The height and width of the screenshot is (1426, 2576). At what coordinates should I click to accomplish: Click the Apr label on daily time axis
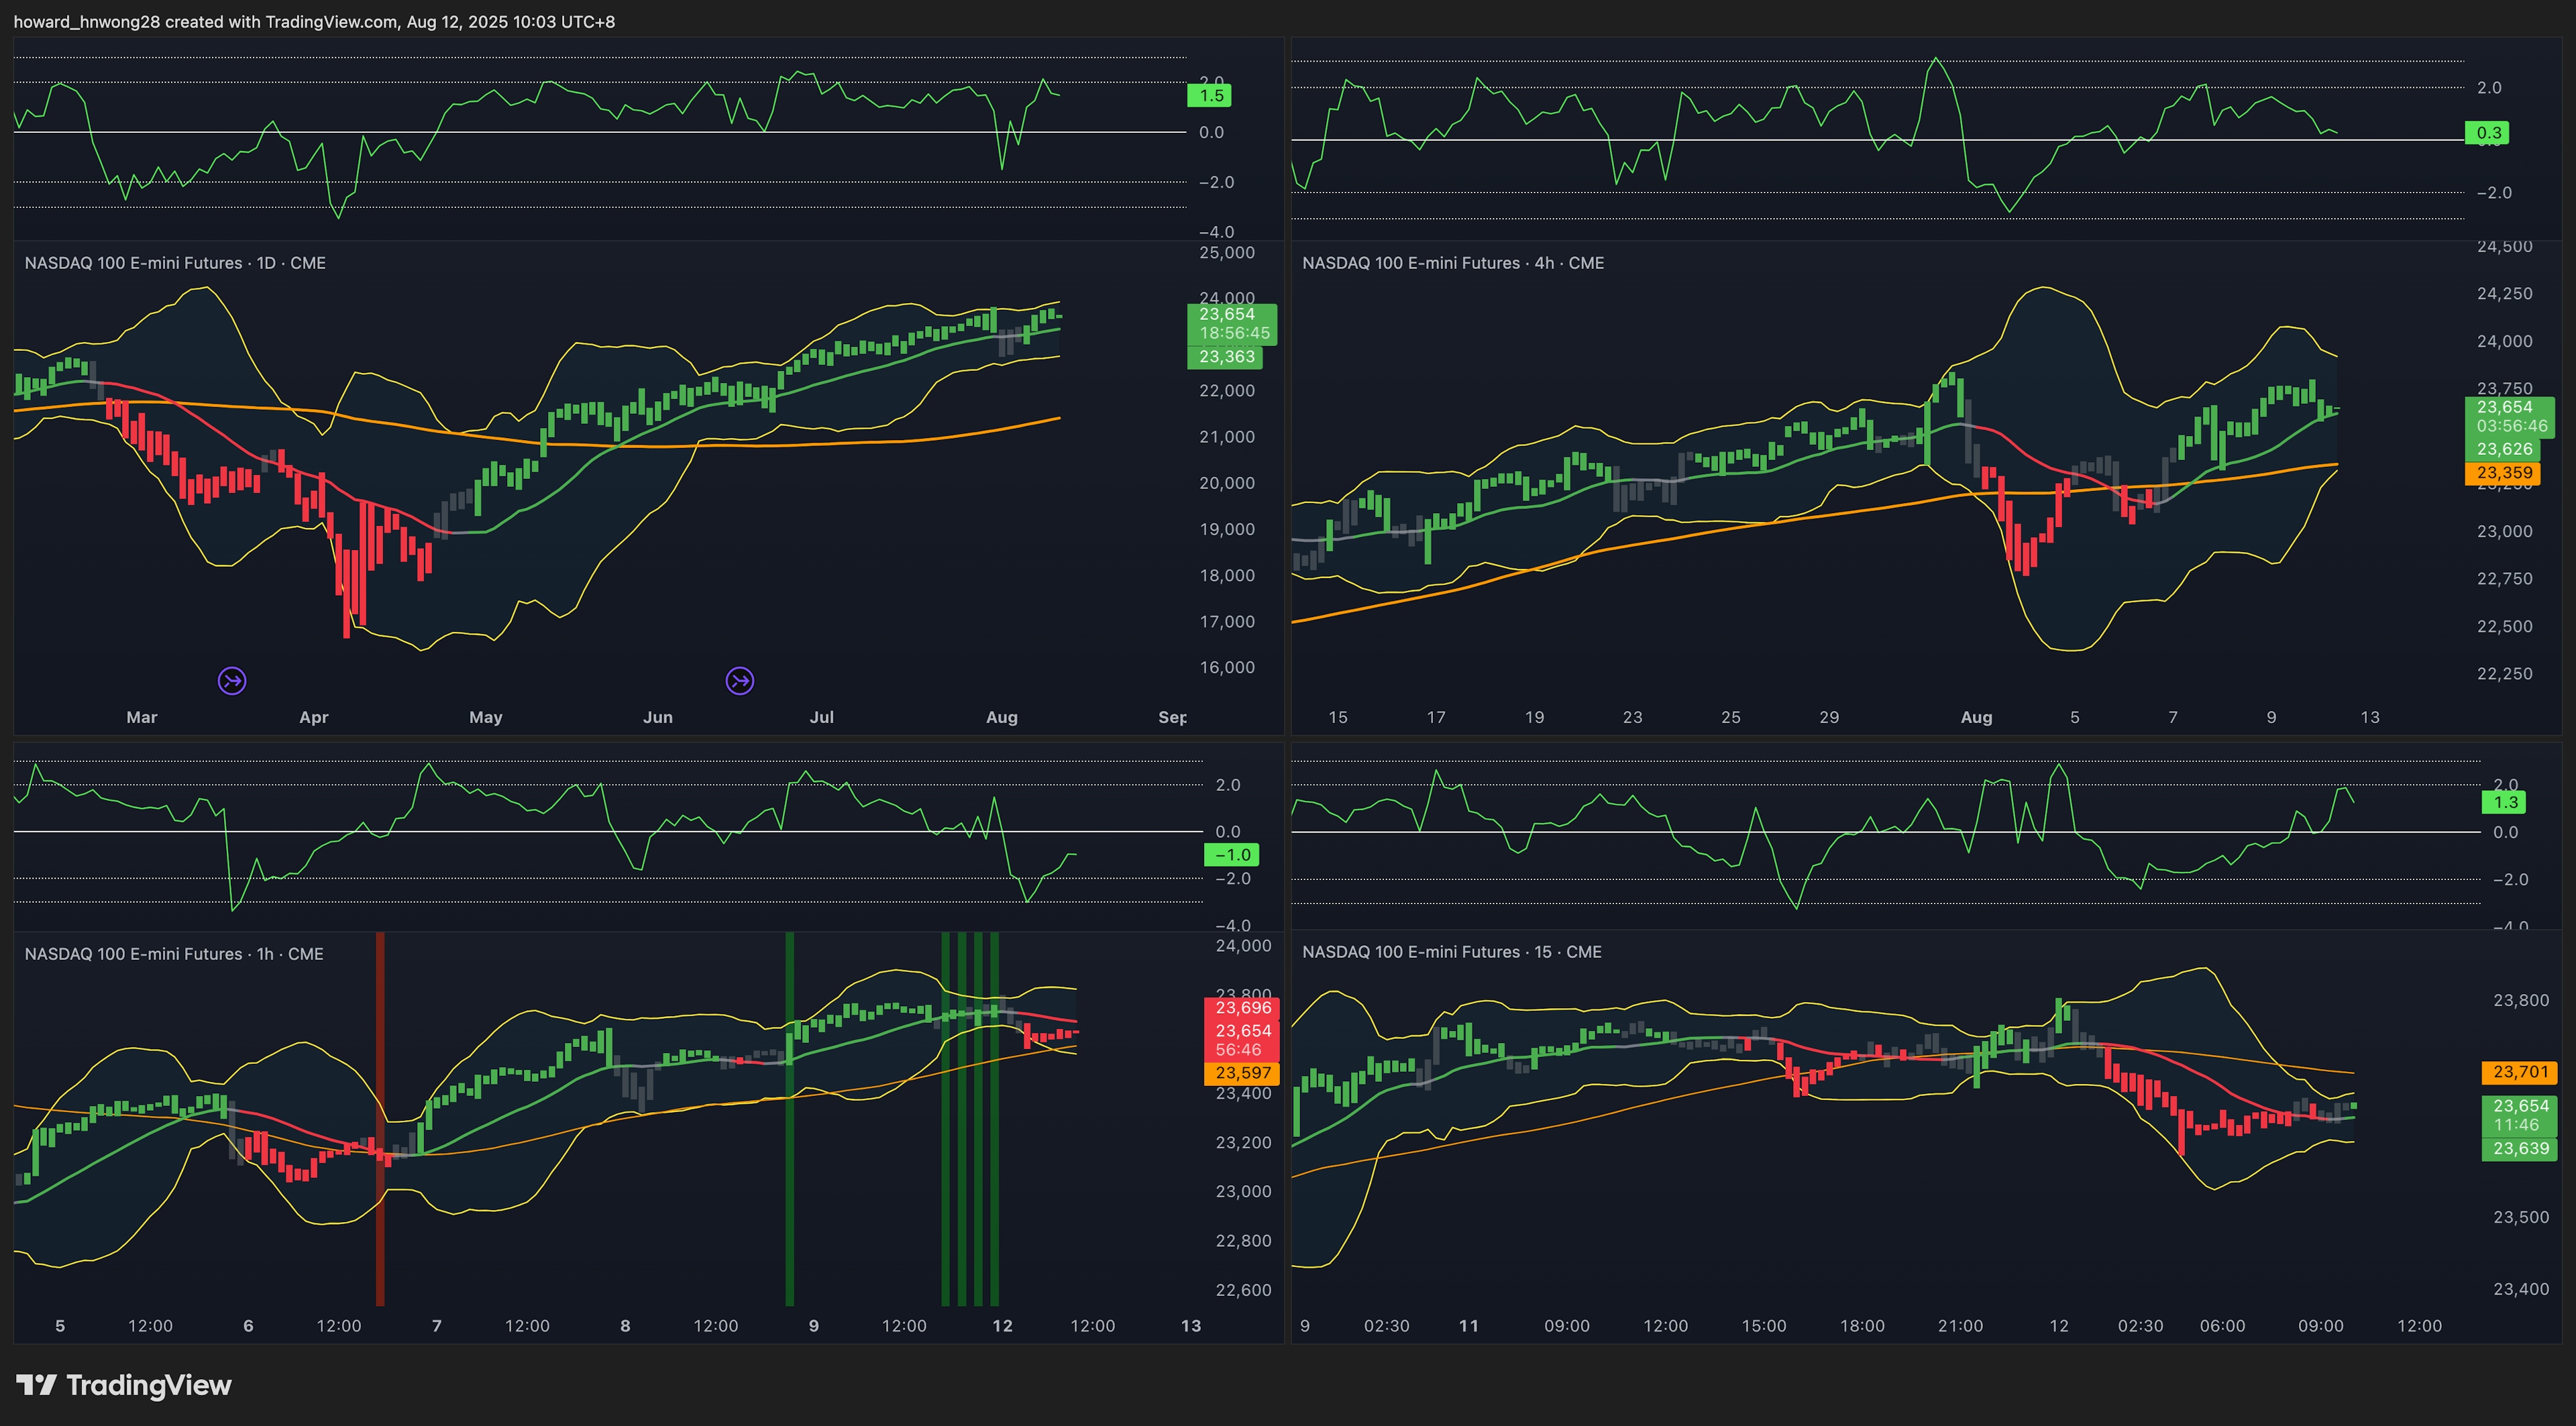(314, 717)
